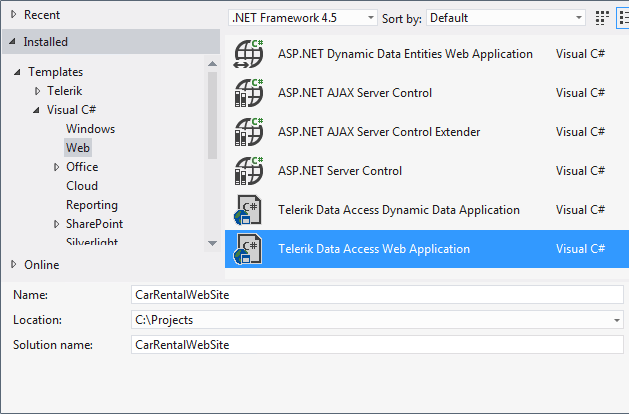Select Windows under Visual C#
This screenshot has height=414, width=629.
90,129
